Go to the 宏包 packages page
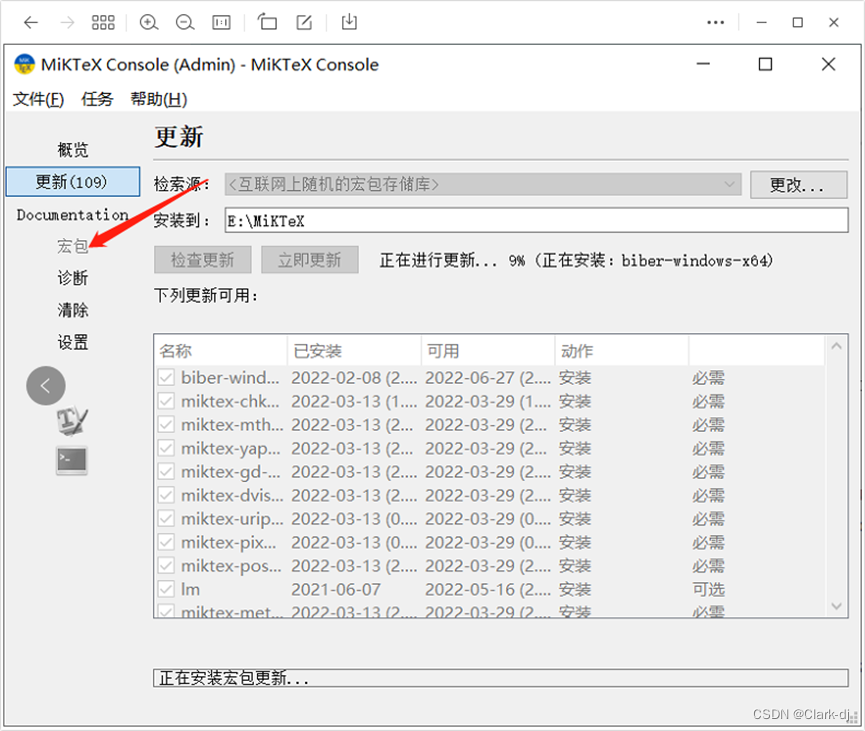The width and height of the screenshot is (865, 731). click(73, 246)
